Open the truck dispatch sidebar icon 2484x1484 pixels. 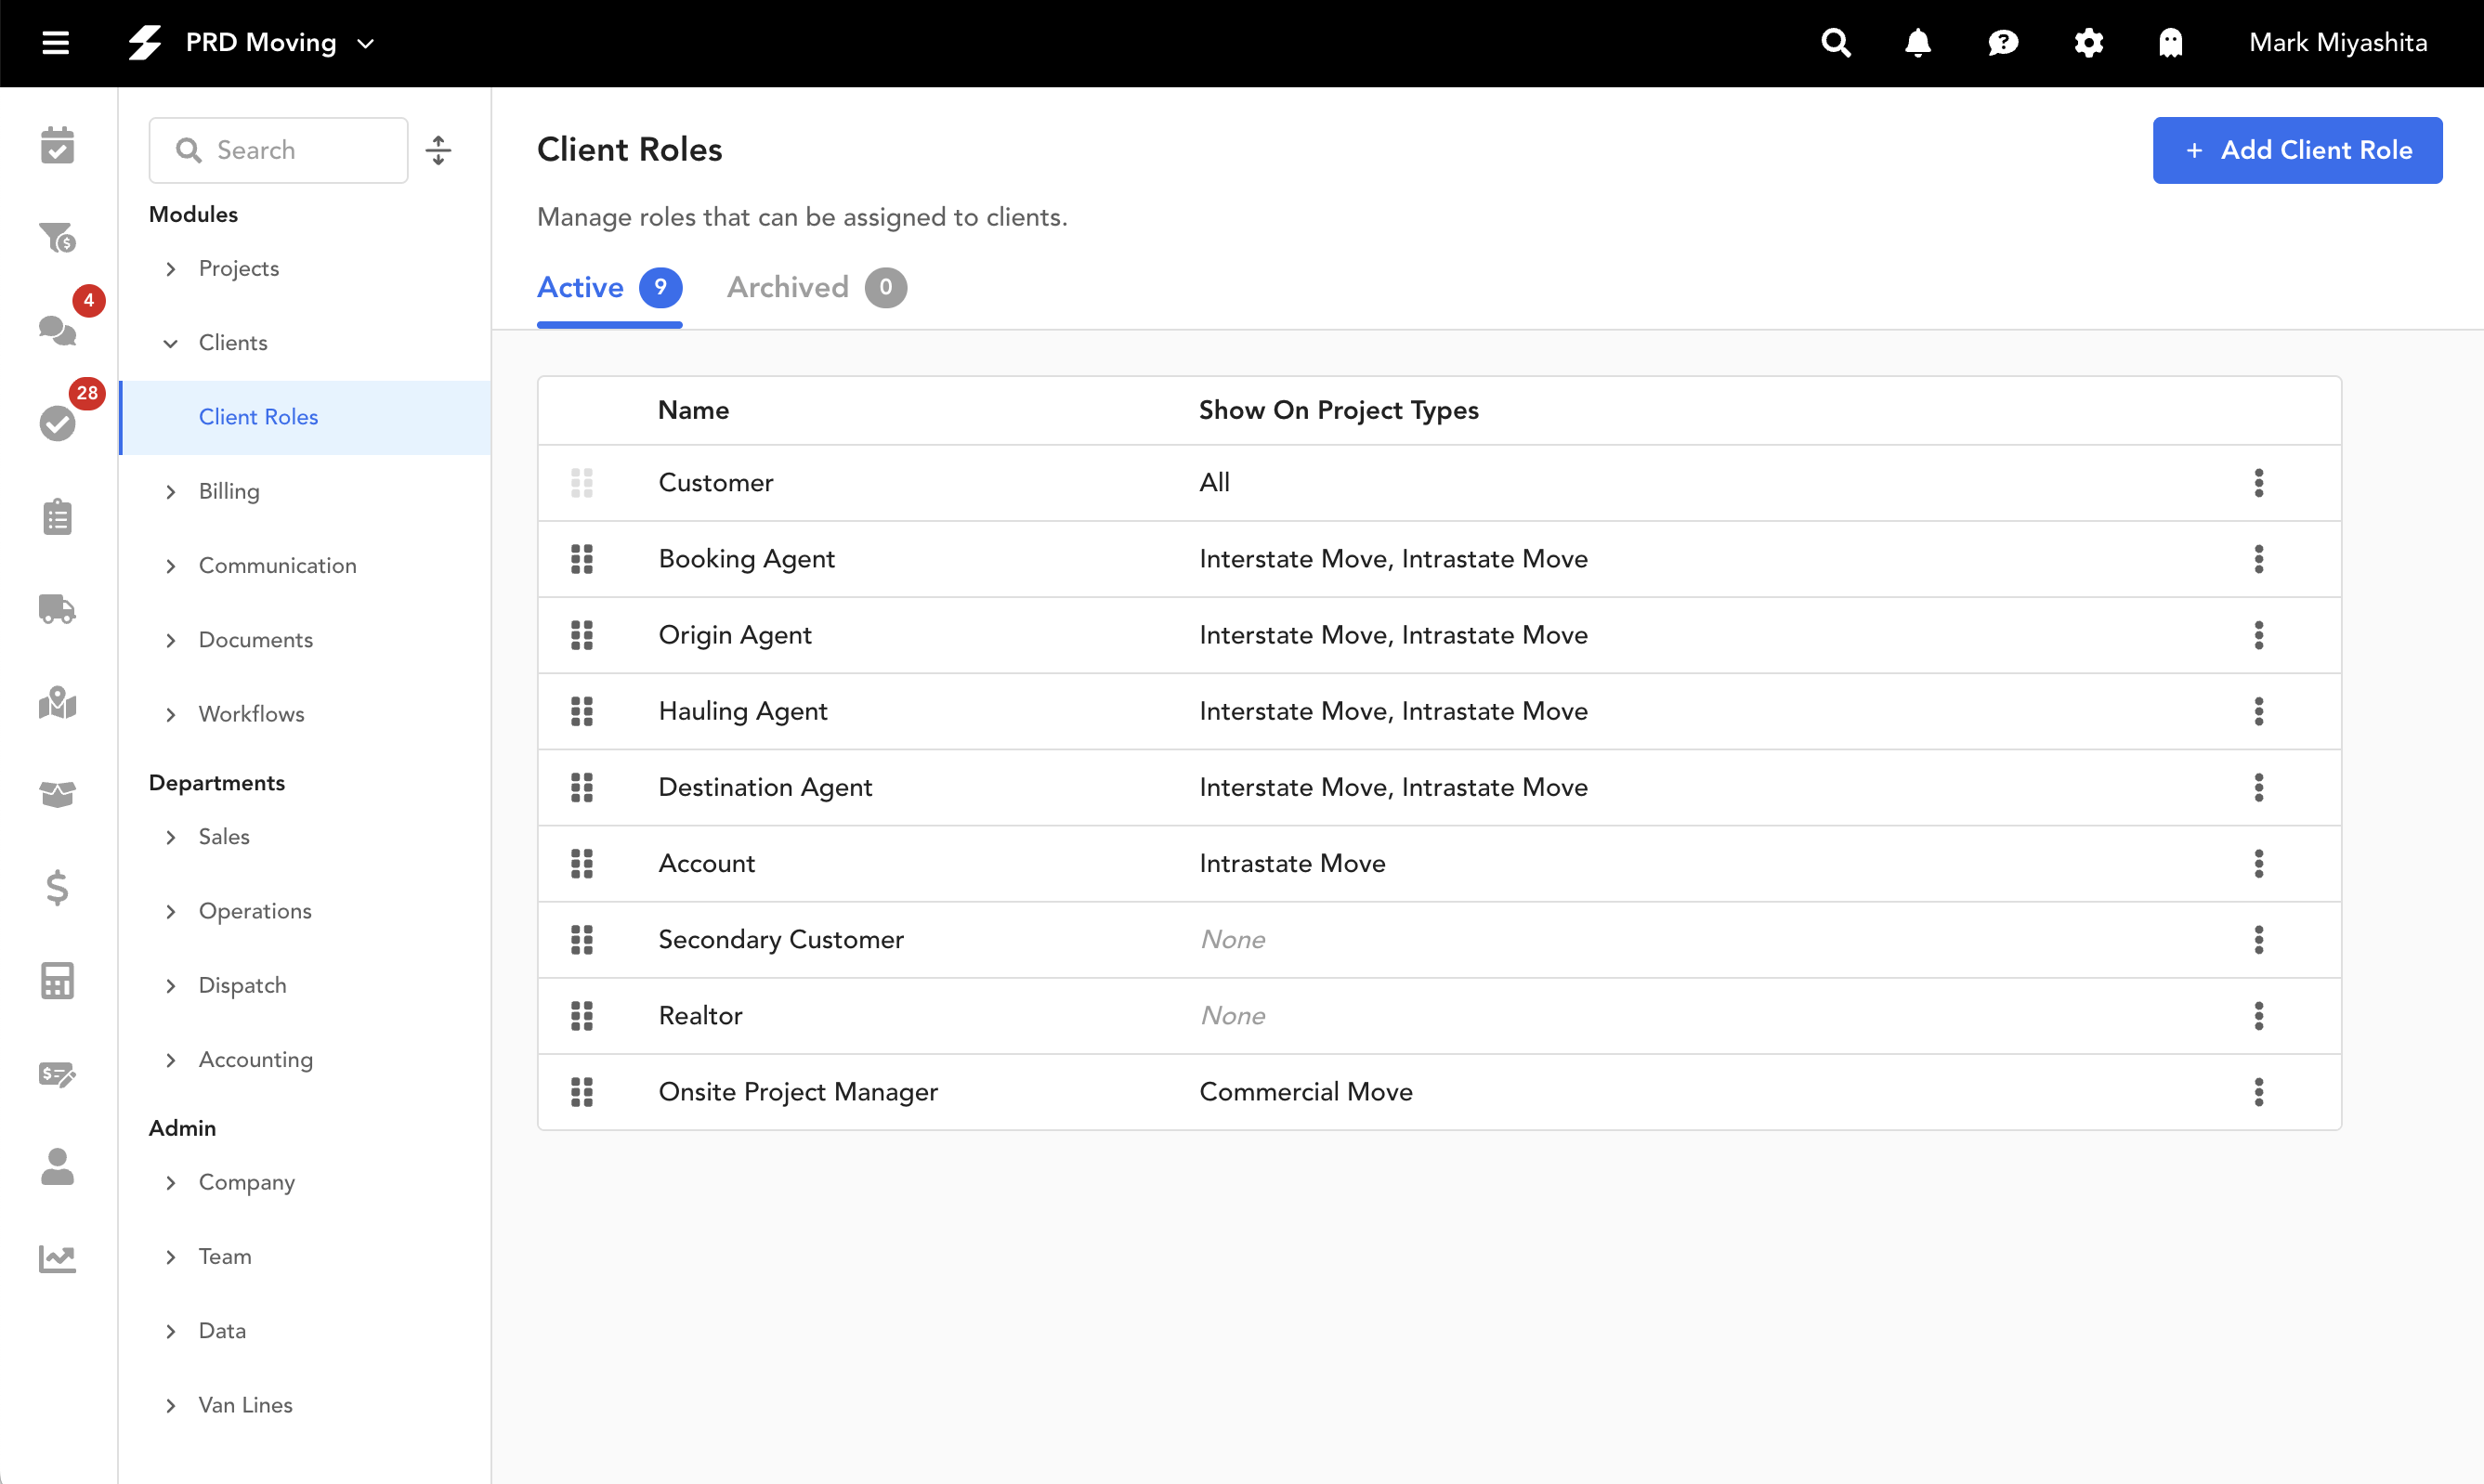tap(57, 609)
